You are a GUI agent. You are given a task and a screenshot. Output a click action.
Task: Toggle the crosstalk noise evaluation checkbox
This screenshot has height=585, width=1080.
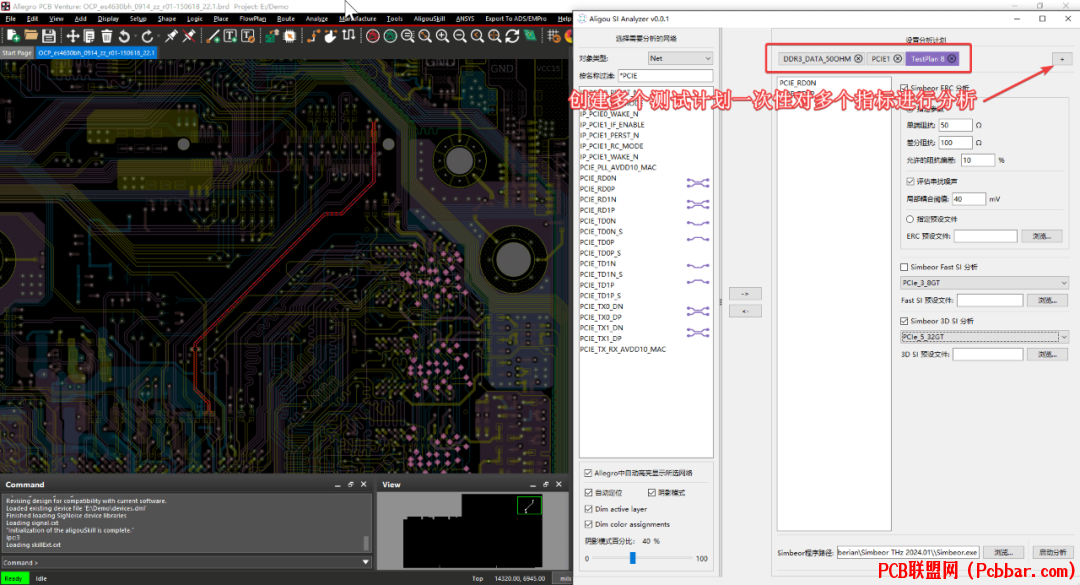click(x=911, y=181)
